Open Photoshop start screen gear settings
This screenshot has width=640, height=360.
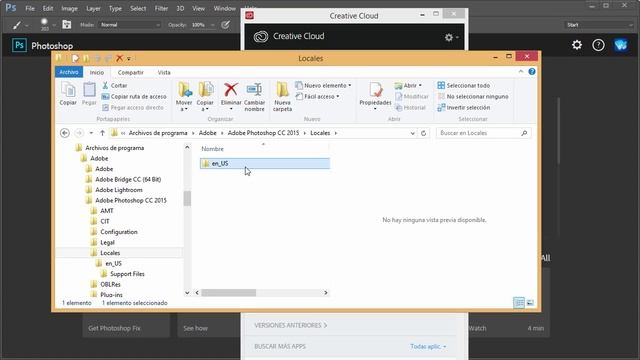point(577,44)
